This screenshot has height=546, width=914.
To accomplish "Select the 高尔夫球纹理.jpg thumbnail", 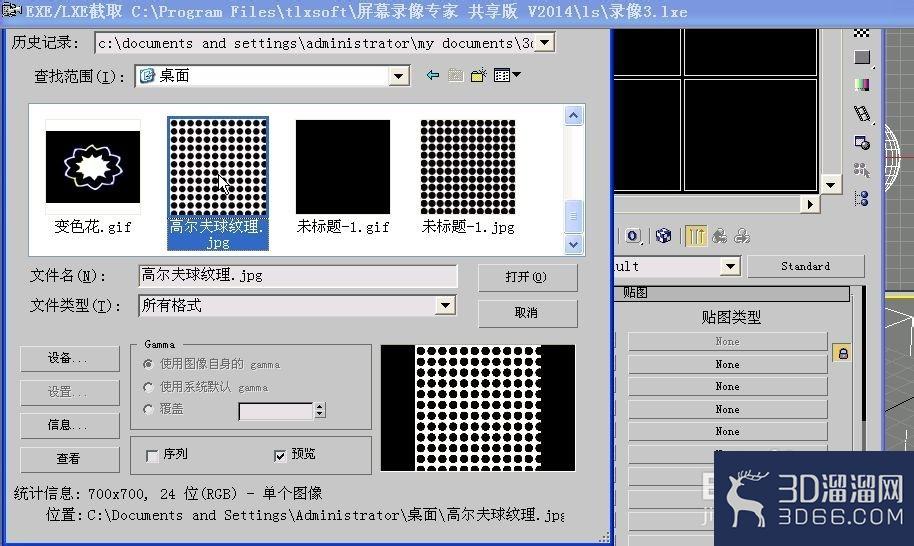I will click(218, 167).
